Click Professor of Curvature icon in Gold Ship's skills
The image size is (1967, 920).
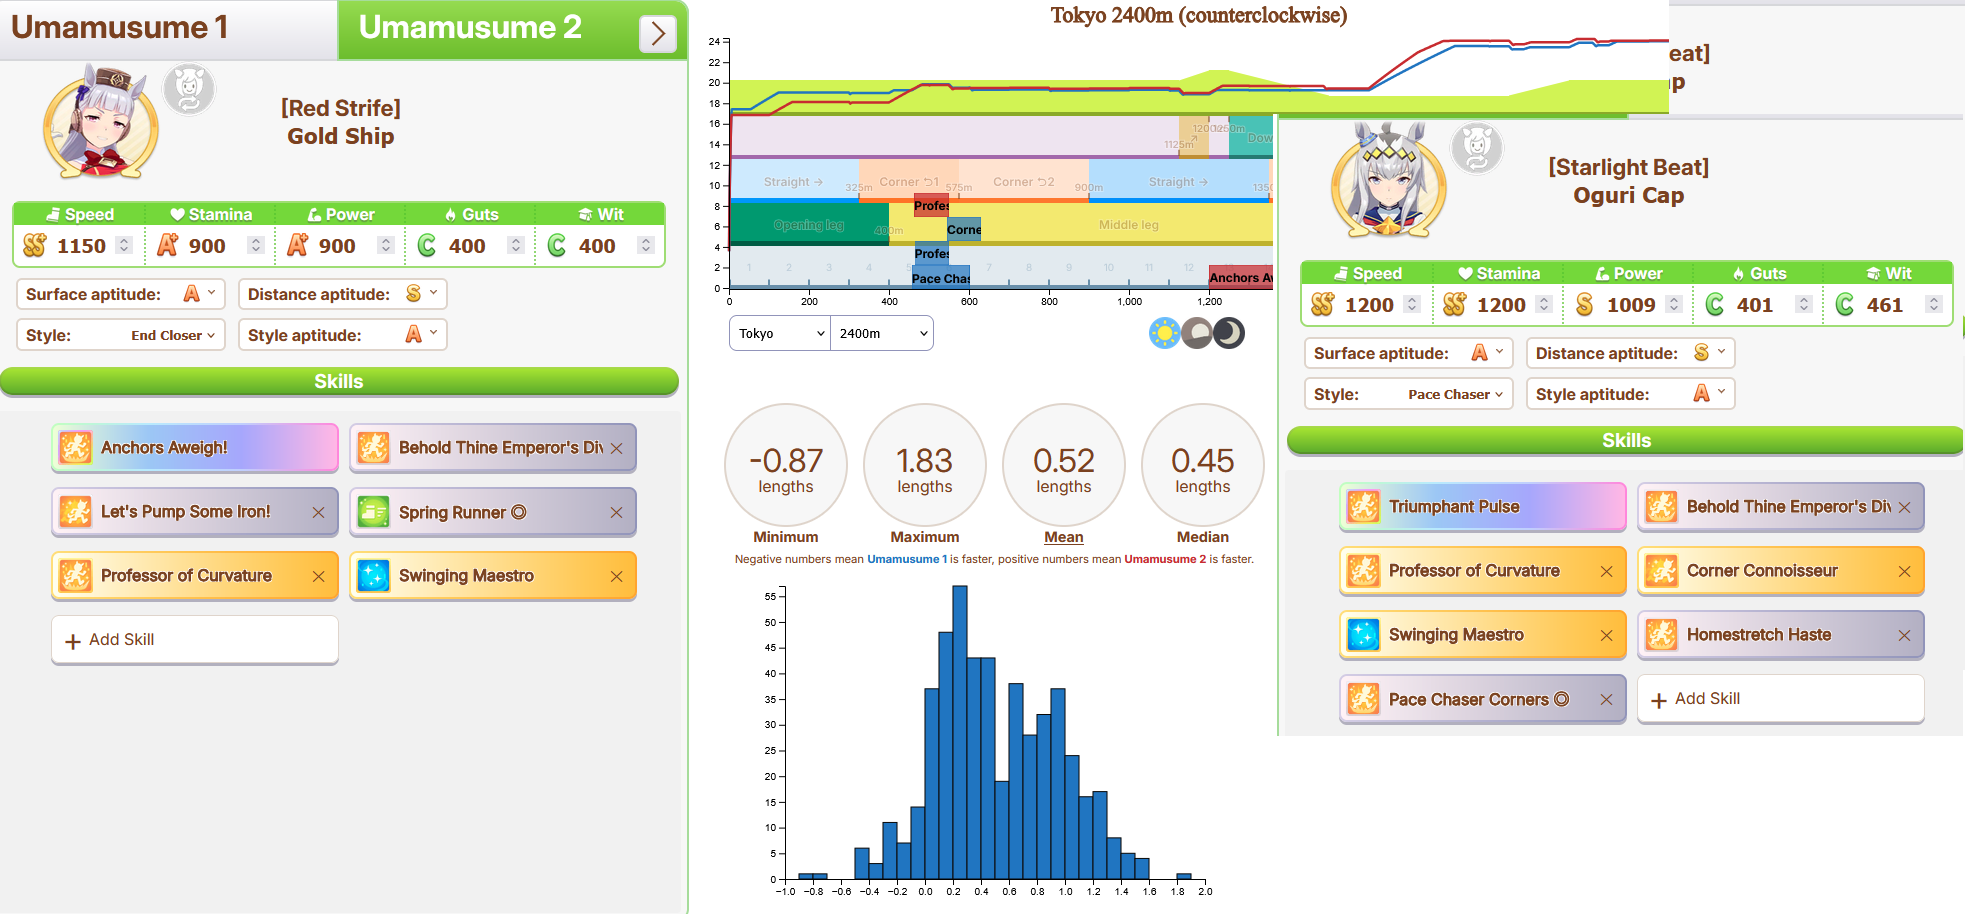click(x=75, y=576)
